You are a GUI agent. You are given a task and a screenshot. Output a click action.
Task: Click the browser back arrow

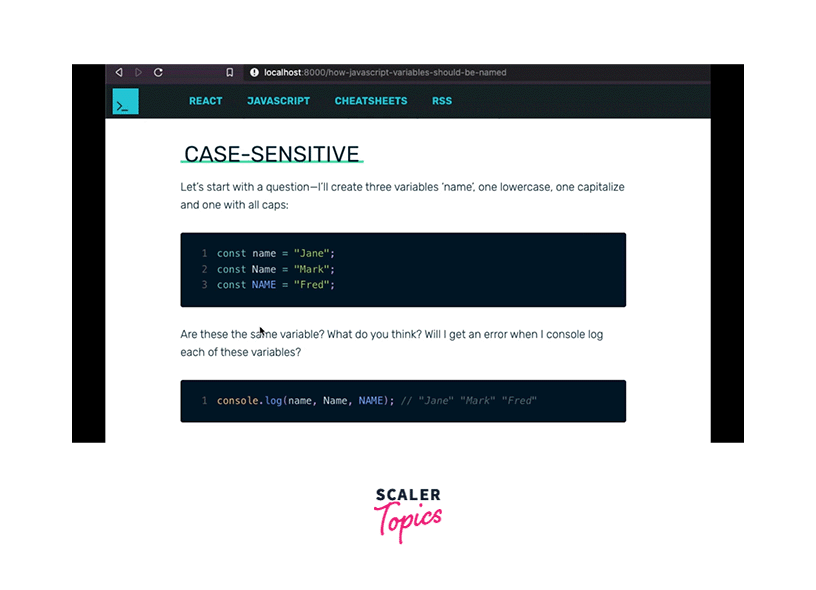tap(119, 73)
